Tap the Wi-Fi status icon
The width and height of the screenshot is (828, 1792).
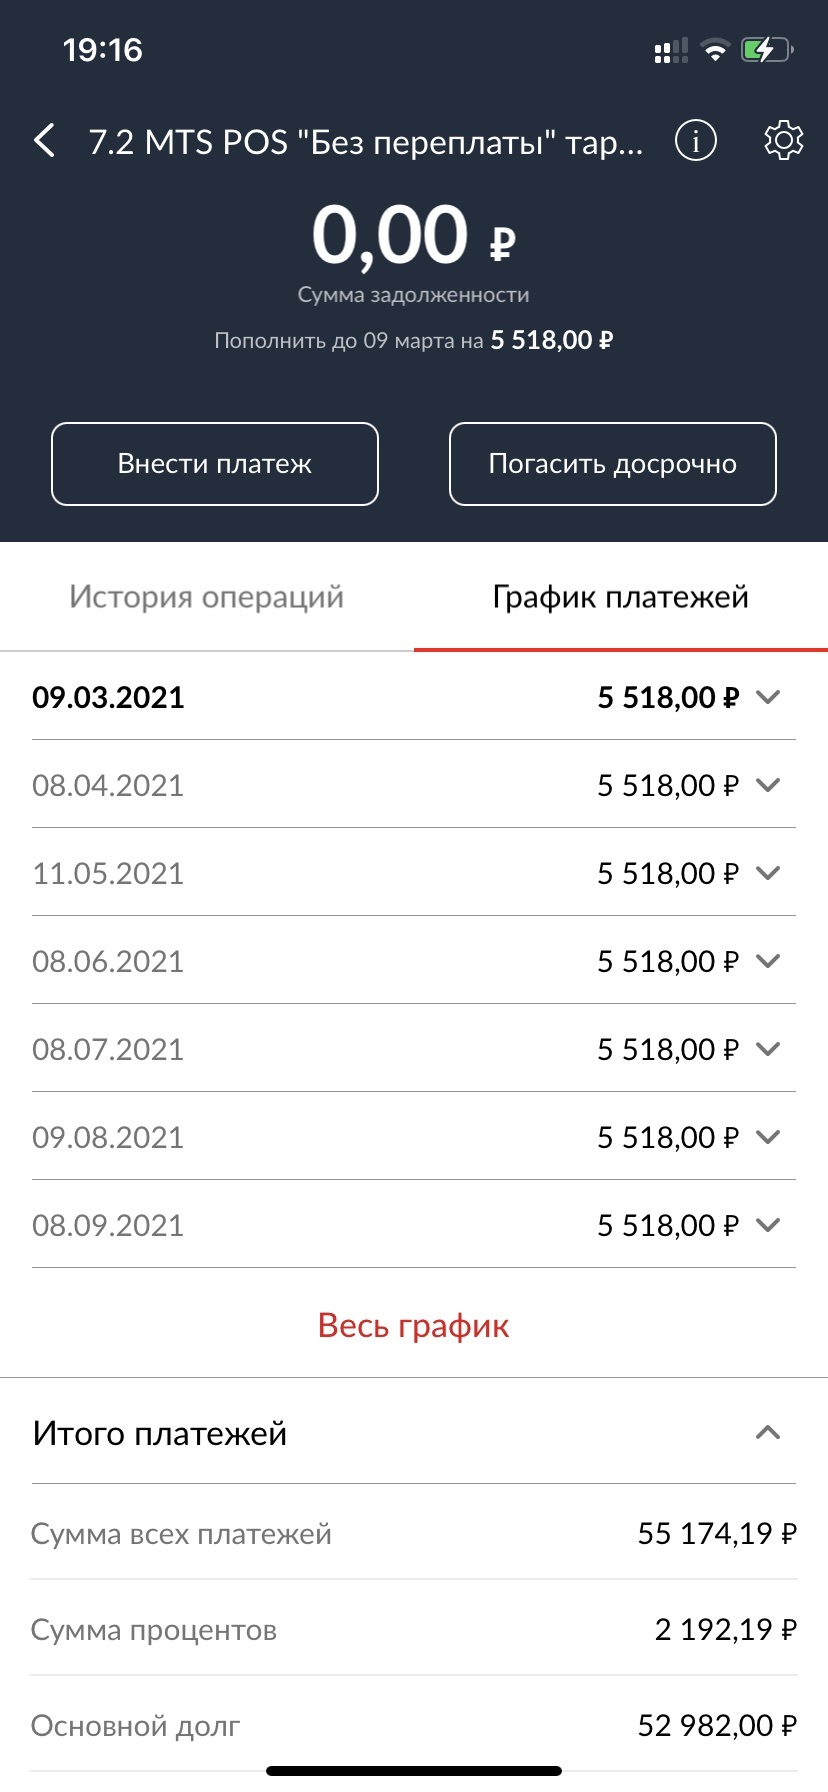(714, 50)
